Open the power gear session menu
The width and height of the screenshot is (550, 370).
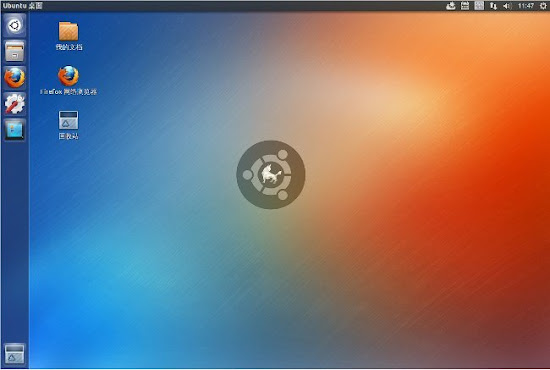[543, 6]
